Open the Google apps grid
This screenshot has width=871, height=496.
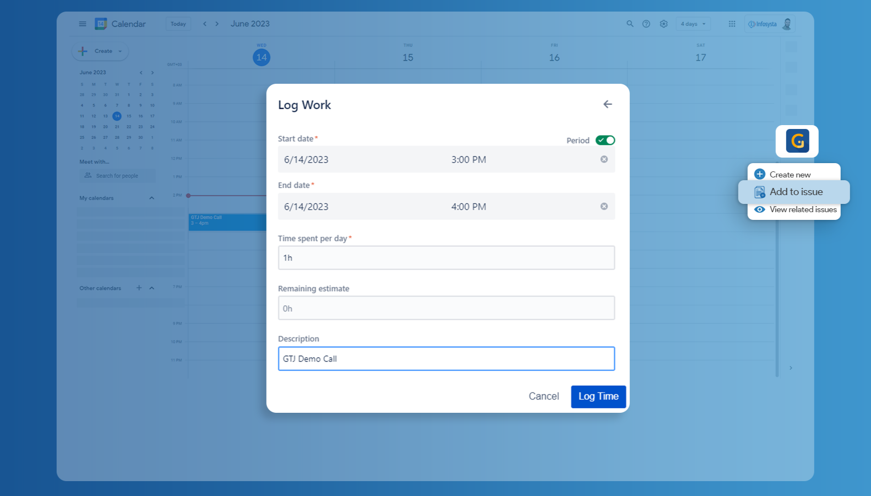pyautogui.click(x=732, y=24)
